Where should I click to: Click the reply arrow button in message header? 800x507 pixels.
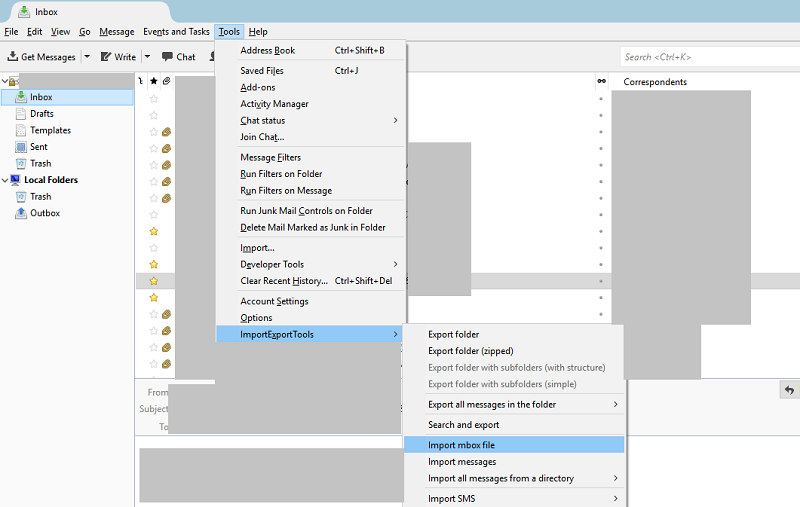click(789, 390)
